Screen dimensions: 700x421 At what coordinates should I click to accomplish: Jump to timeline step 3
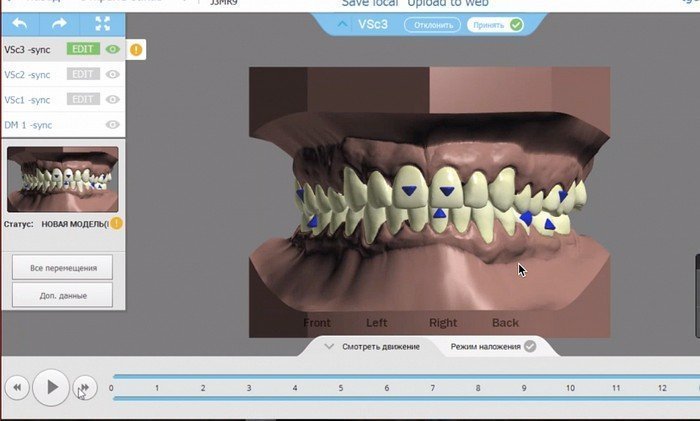pyautogui.click(x=249, y=388)
